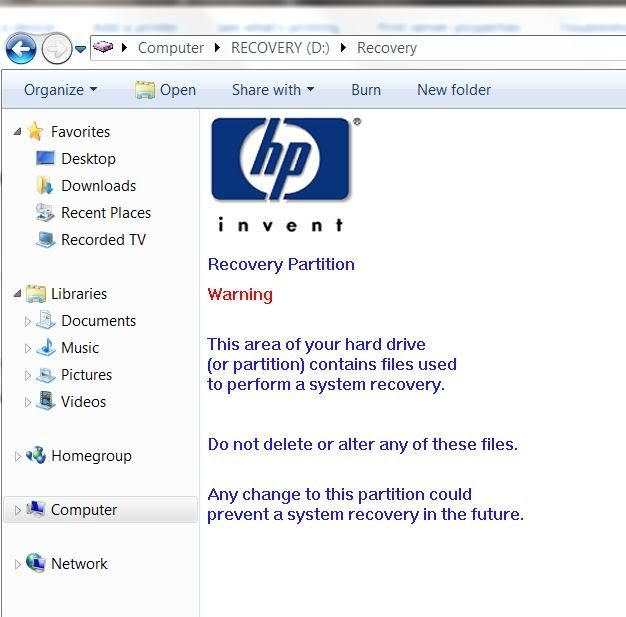
Task: Open the recent pages dropdown arrow
Action: pyautogui.click(x=81, y=49)
